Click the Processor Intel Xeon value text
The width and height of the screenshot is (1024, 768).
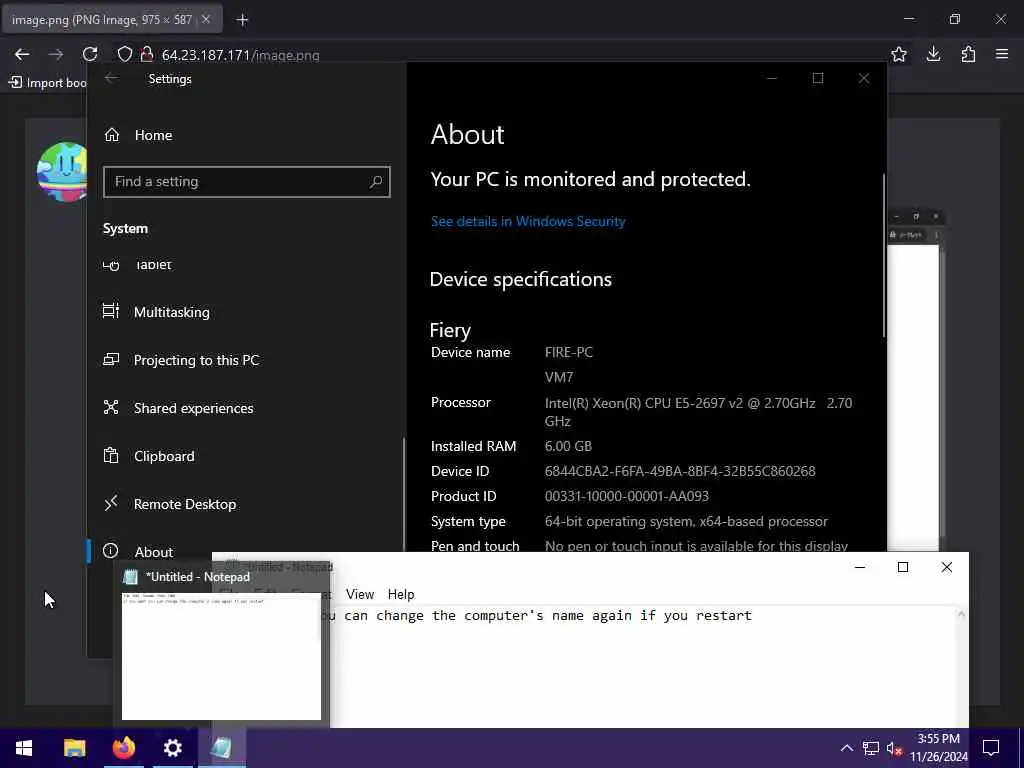(x=698, y=412)
